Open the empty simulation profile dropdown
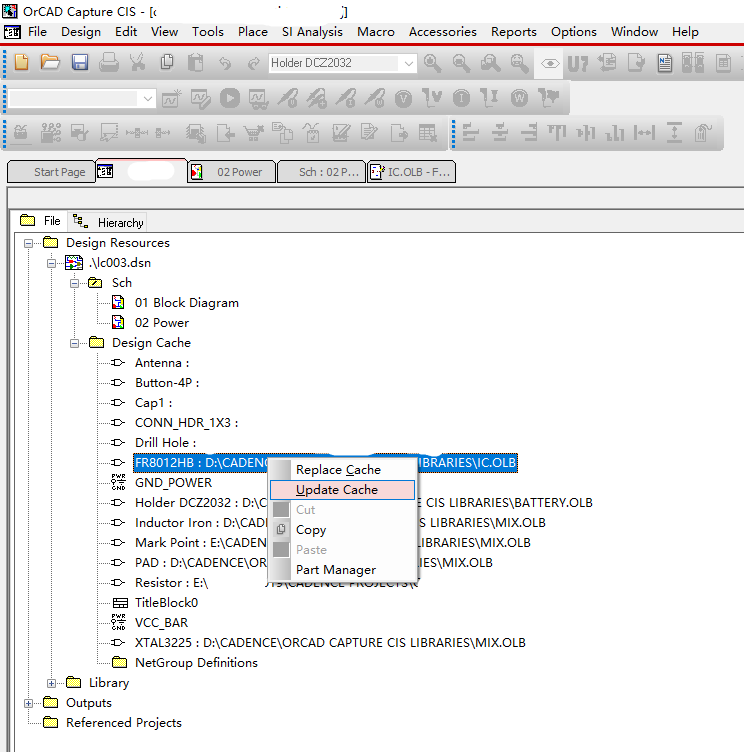The width and height of the screenshot is (744, 752). pyautogui.click(x=148, y=99)
